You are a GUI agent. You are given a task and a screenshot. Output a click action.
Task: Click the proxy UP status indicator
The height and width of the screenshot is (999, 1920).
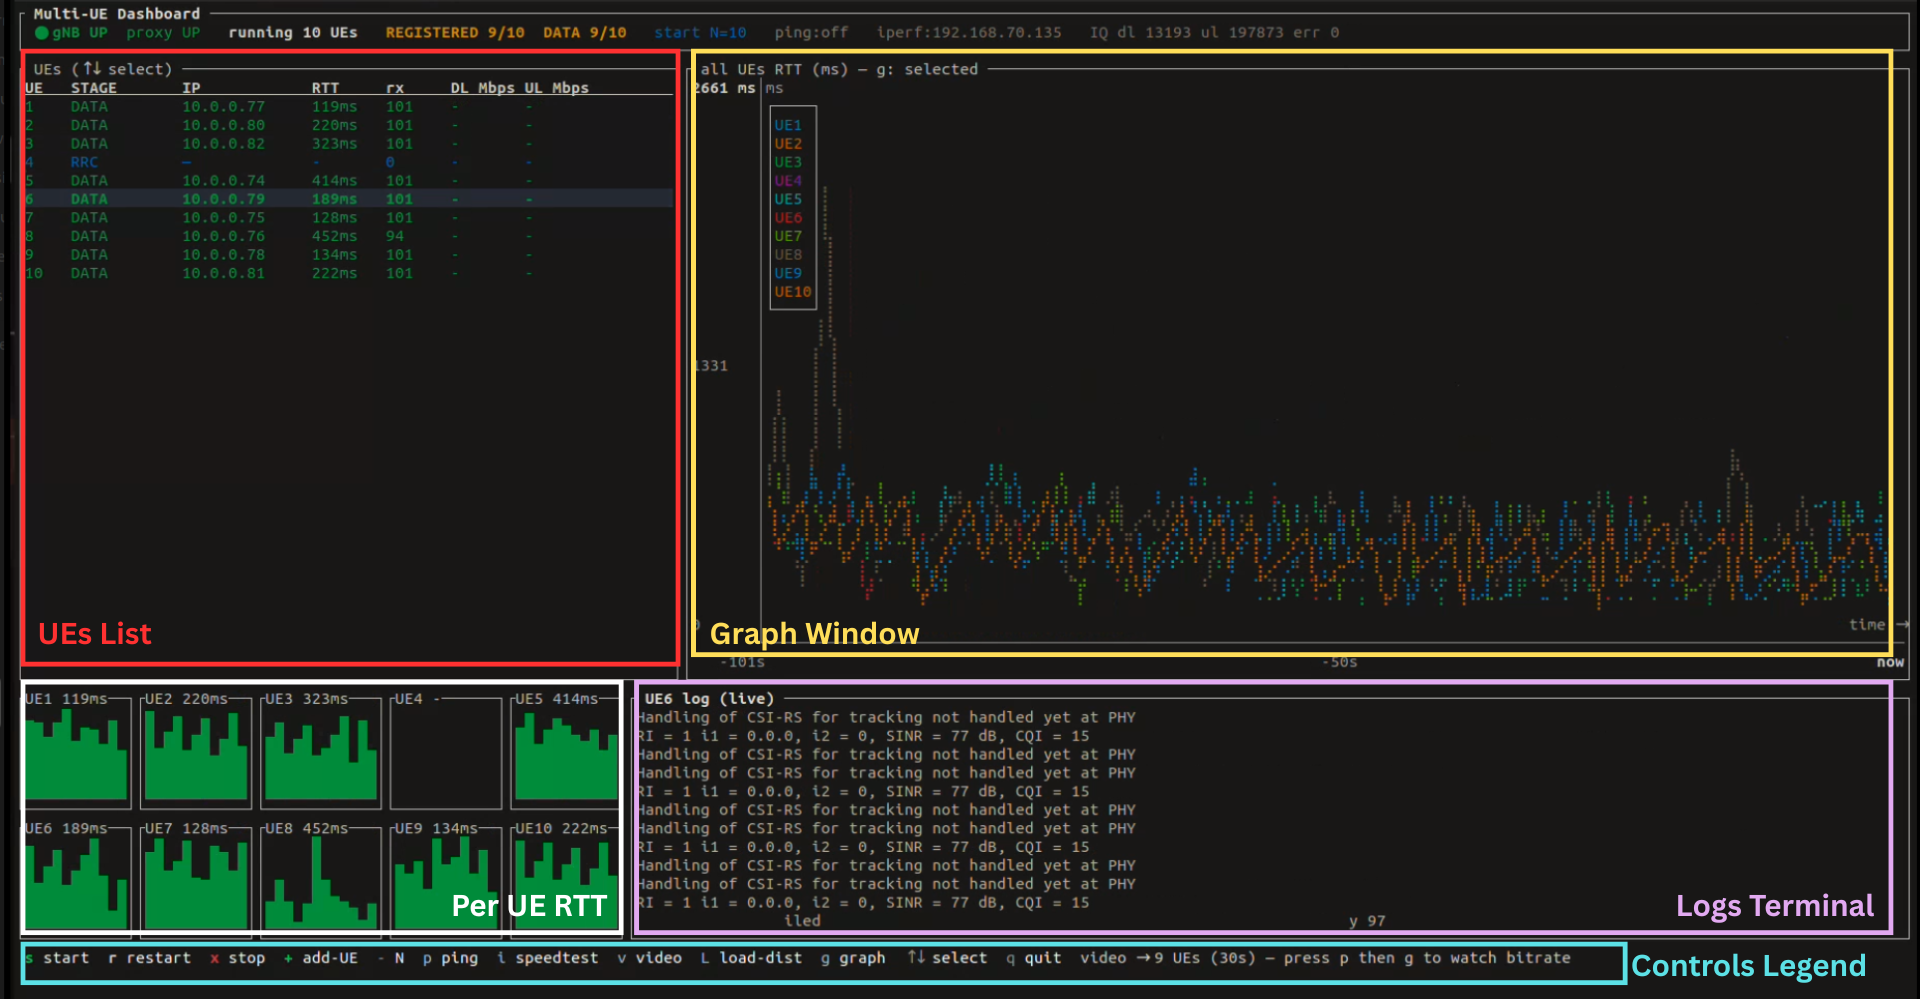point(163,33)
